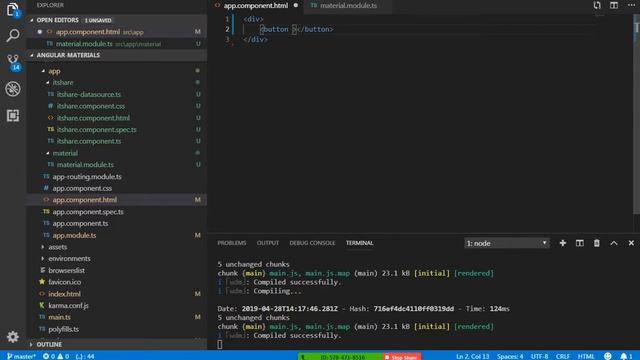Click Ln 2, Col 13 in status bar
640x360 pixels.
pyautogui.click(x=472, y=356)
